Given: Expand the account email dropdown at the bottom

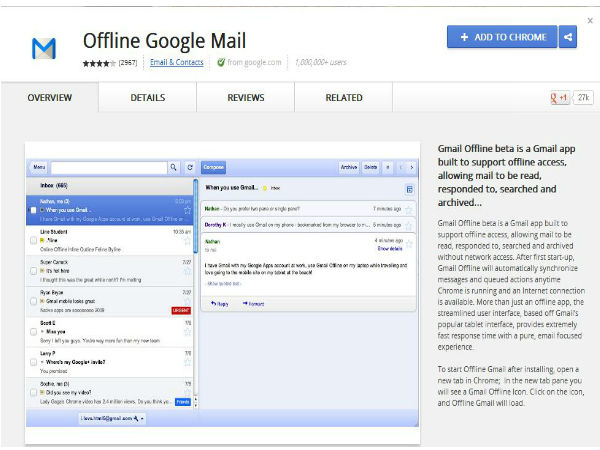Looking at the screenshot, I should click(x=114, y=417).
